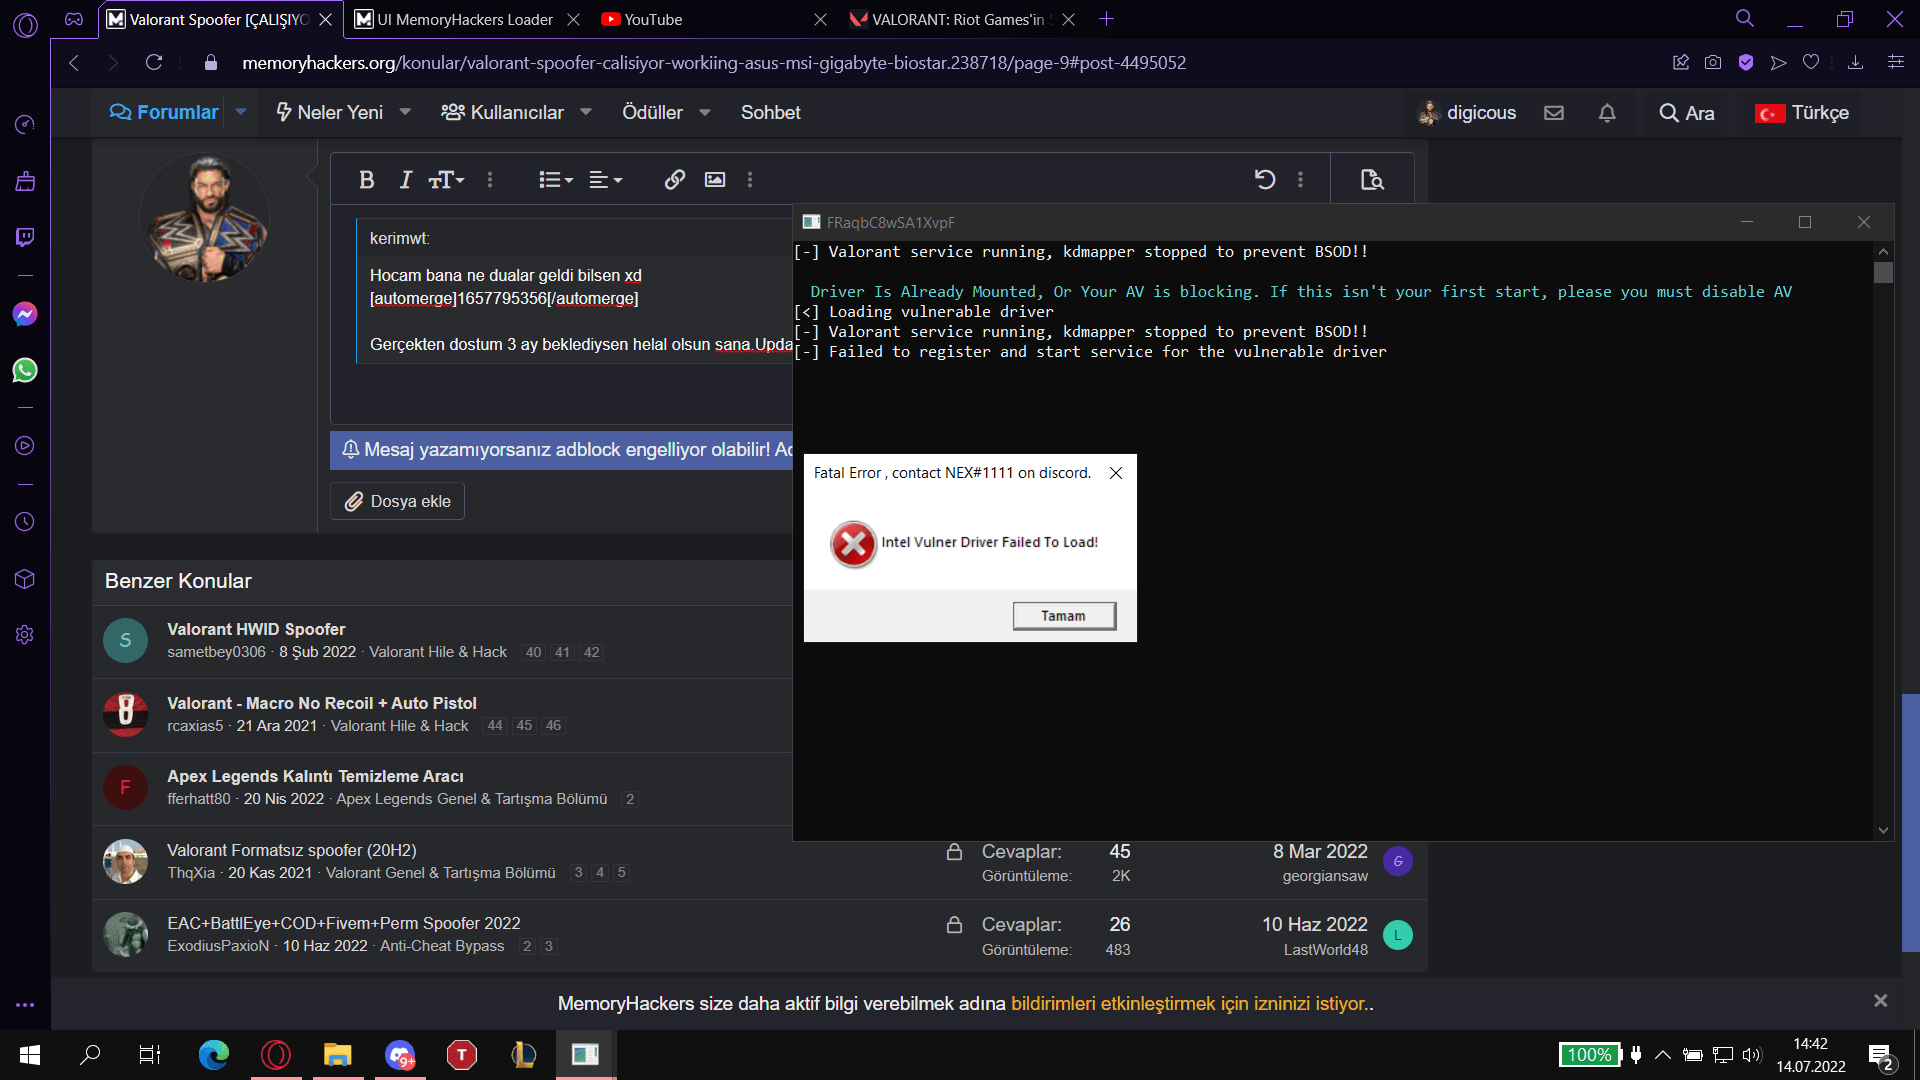Image resolution: width=1920 pixels, height=1080 pixels.
Task: Open the Neler Yeni menu
Action: pos(329,112)
